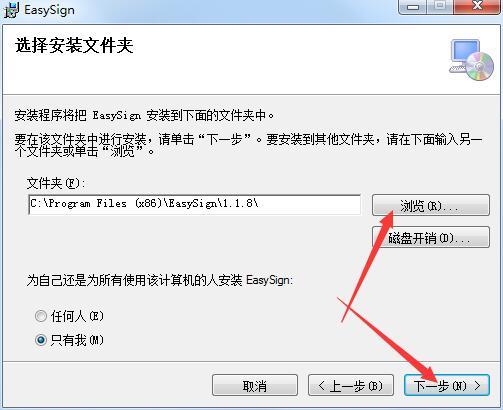Cancel the installation with 取消
Image resolution: width=503 pixels, height=410 pixels.
255,385
